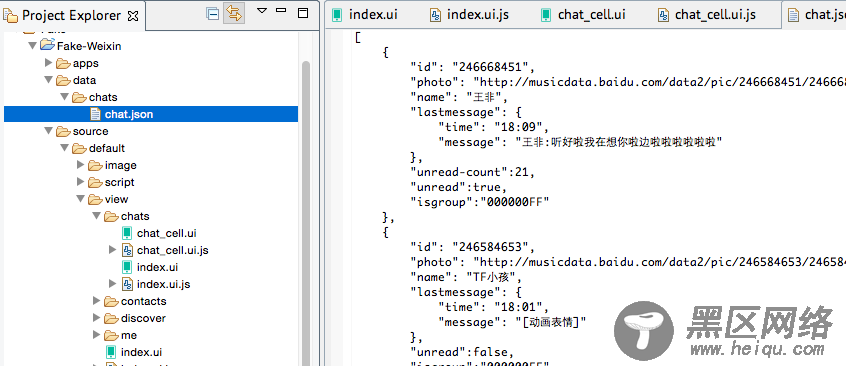Click the script folder icon
The height and width of the screenshot is (366, 846).
point(95,182)
